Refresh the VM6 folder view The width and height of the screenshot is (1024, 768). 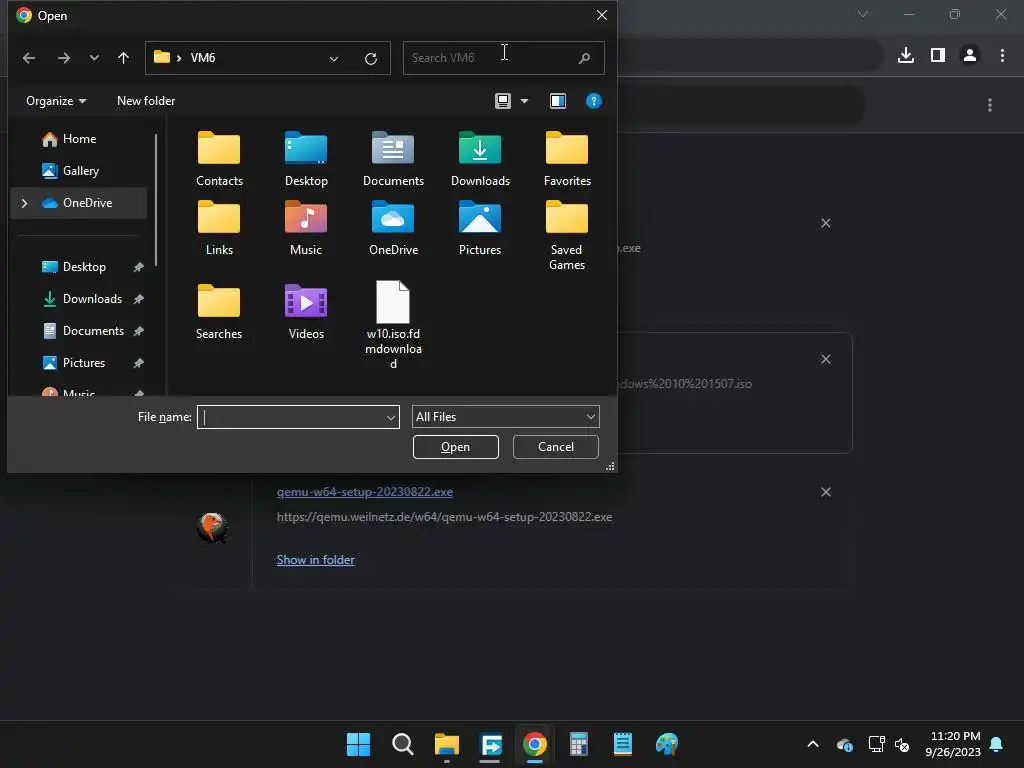371,59
